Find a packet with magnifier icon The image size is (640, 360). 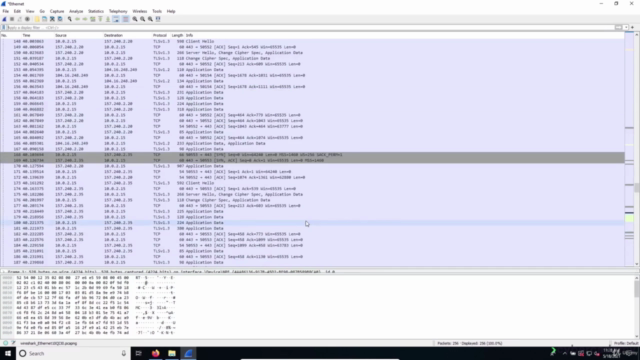point(70,19)
